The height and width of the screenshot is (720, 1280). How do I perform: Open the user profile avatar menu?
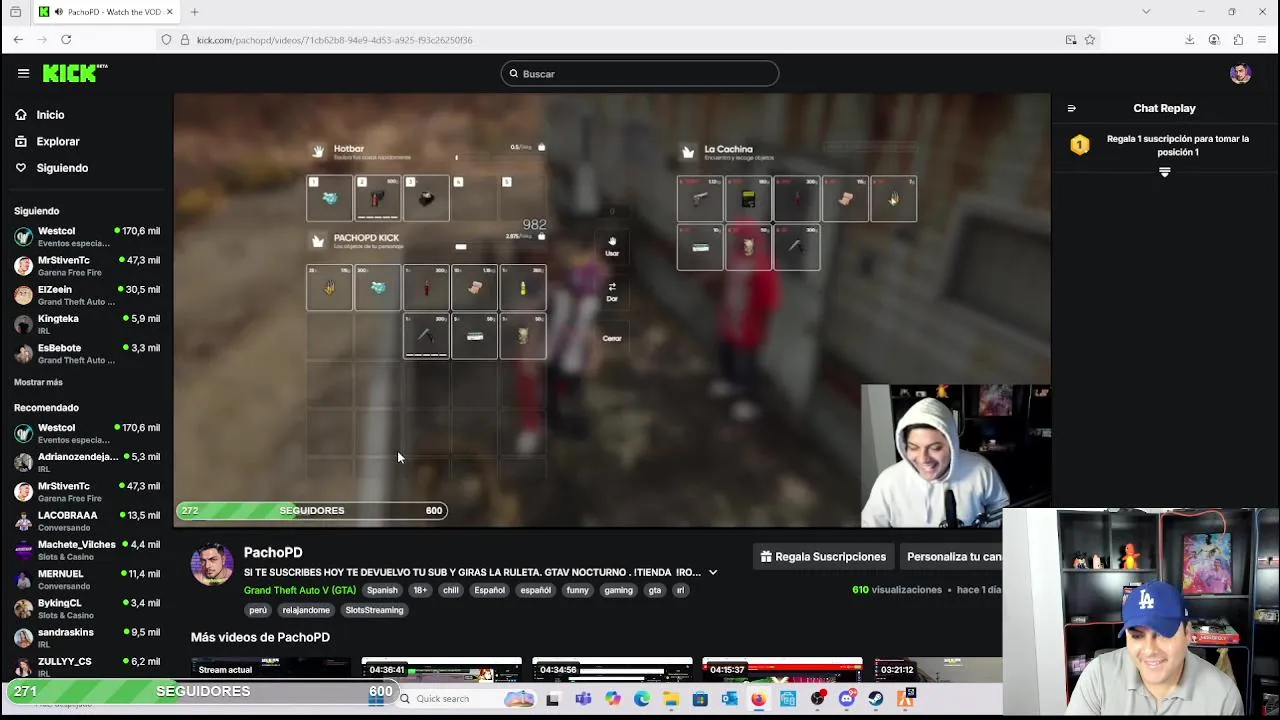point(1240,74)
